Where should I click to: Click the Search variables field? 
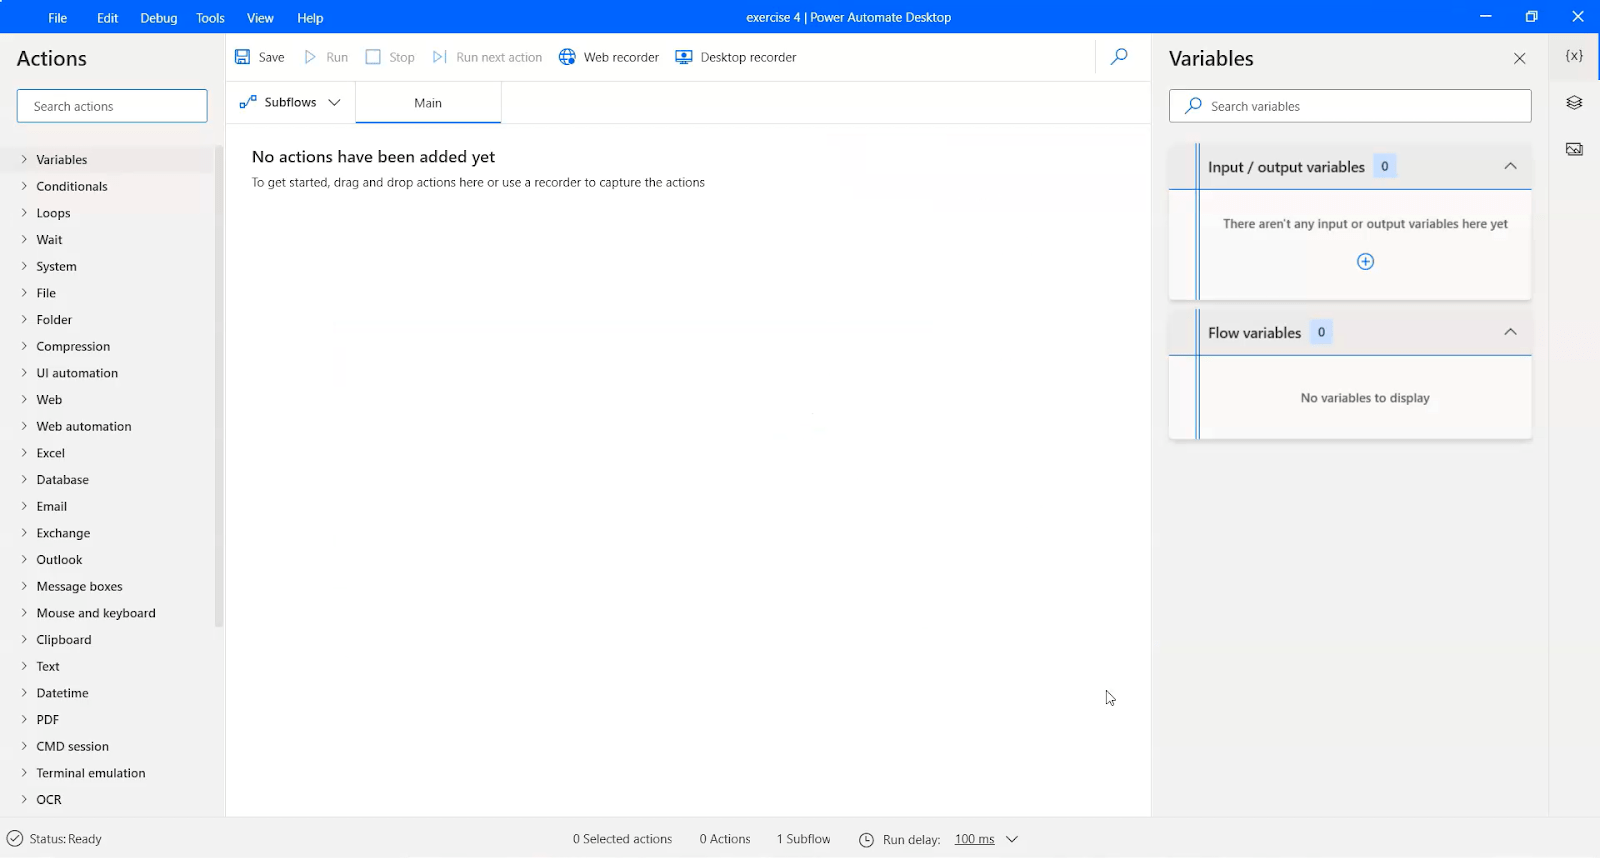[1350, 106]
